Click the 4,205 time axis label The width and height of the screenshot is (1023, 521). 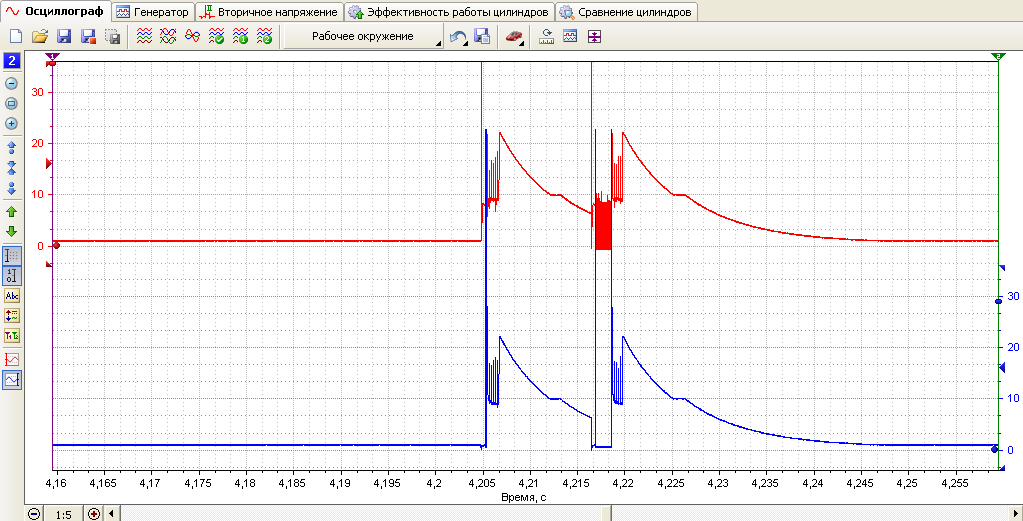coord(481,483)
